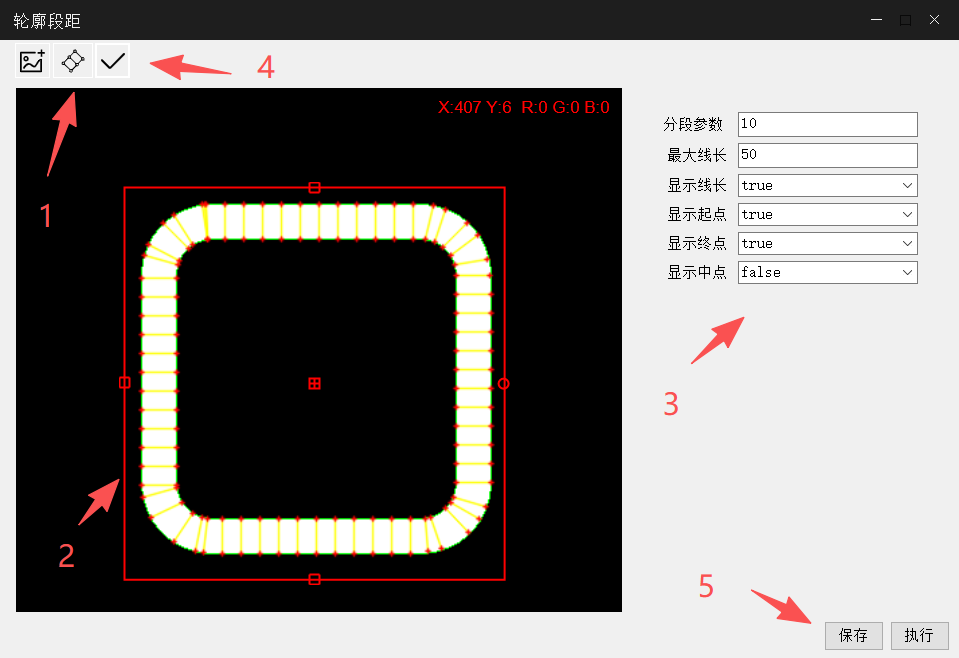Click the 显示中点 label
Viewport: 959px width, 658px height.
[x=697, y=272]
